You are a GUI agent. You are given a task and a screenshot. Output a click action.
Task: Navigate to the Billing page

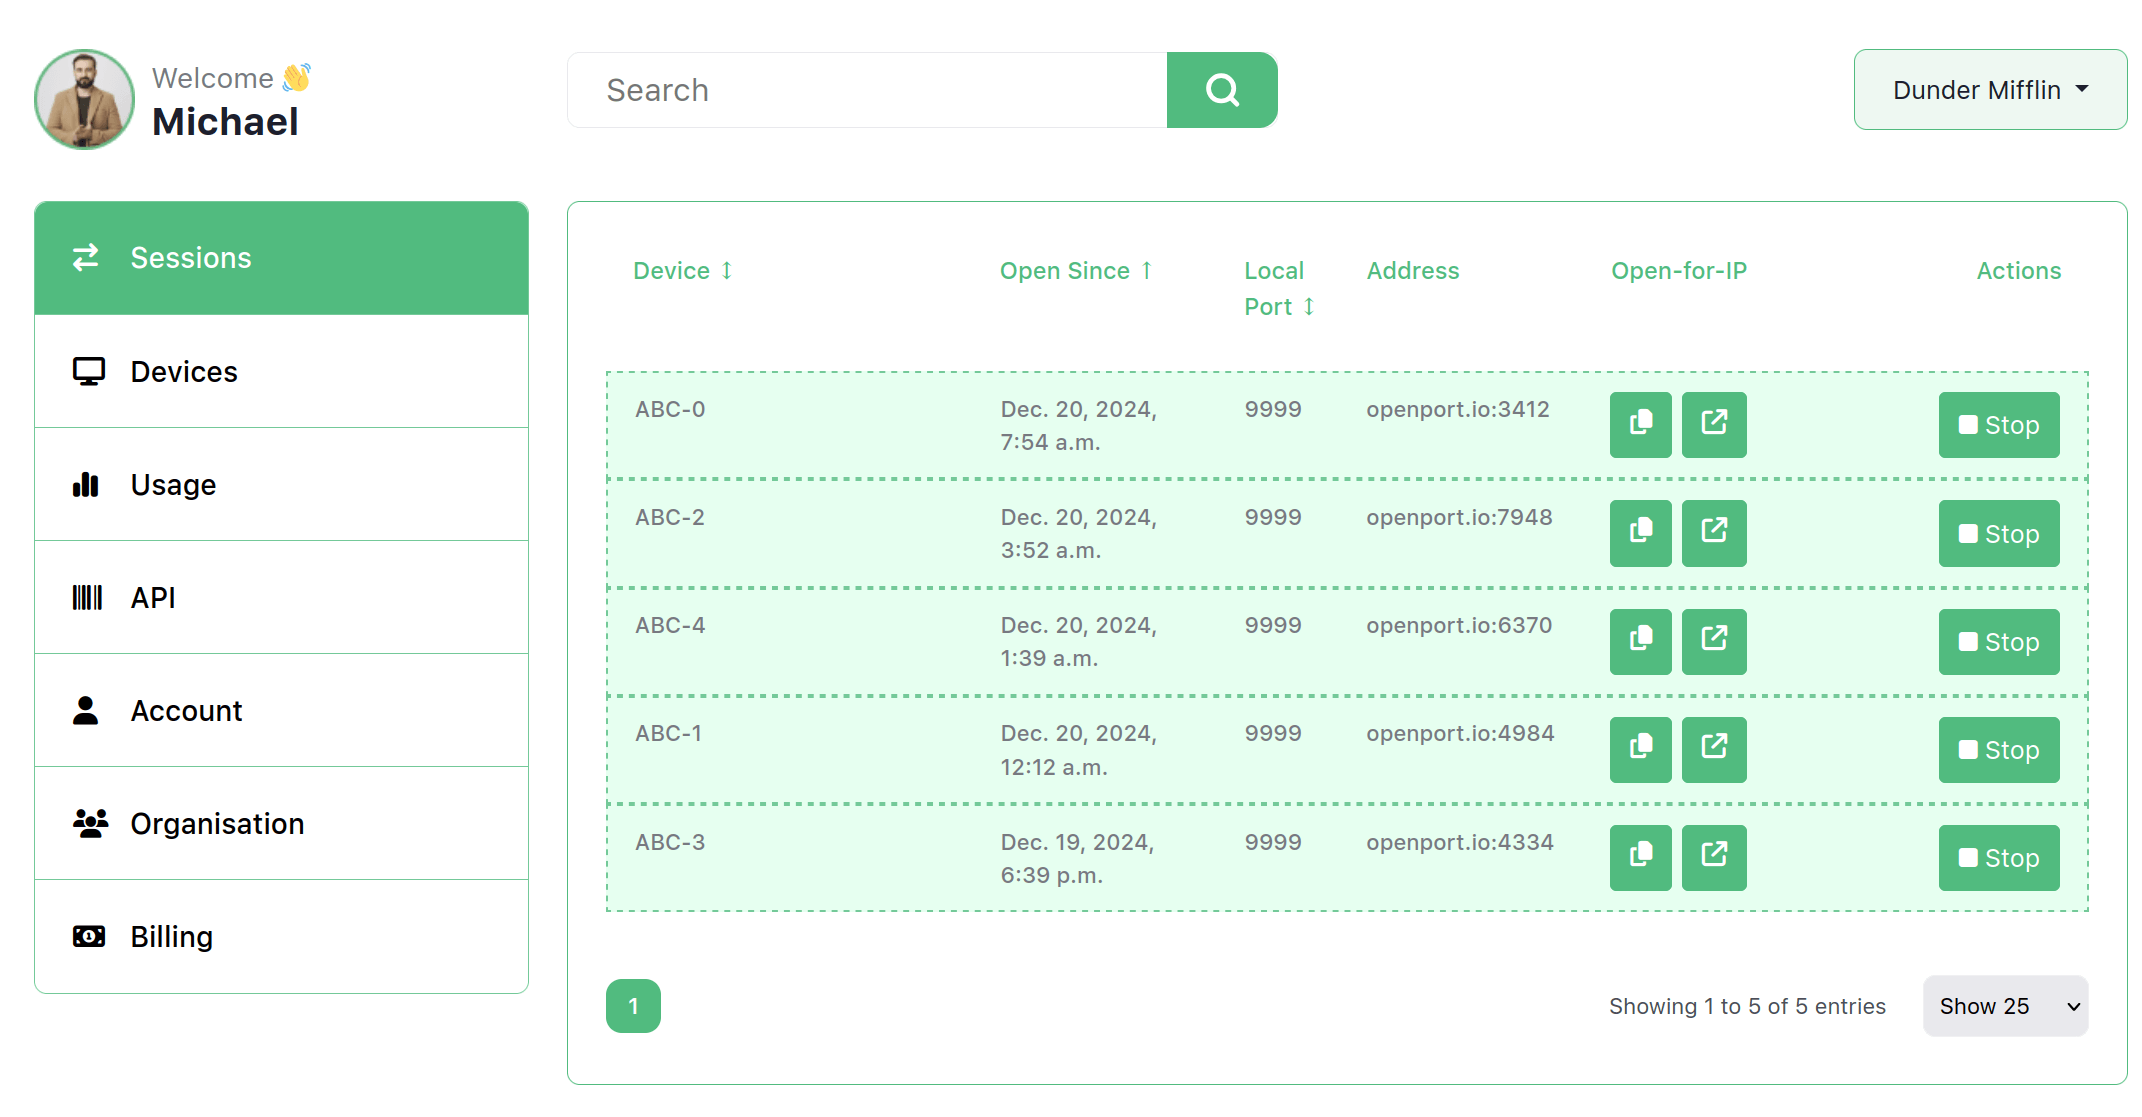coord(171,936)
